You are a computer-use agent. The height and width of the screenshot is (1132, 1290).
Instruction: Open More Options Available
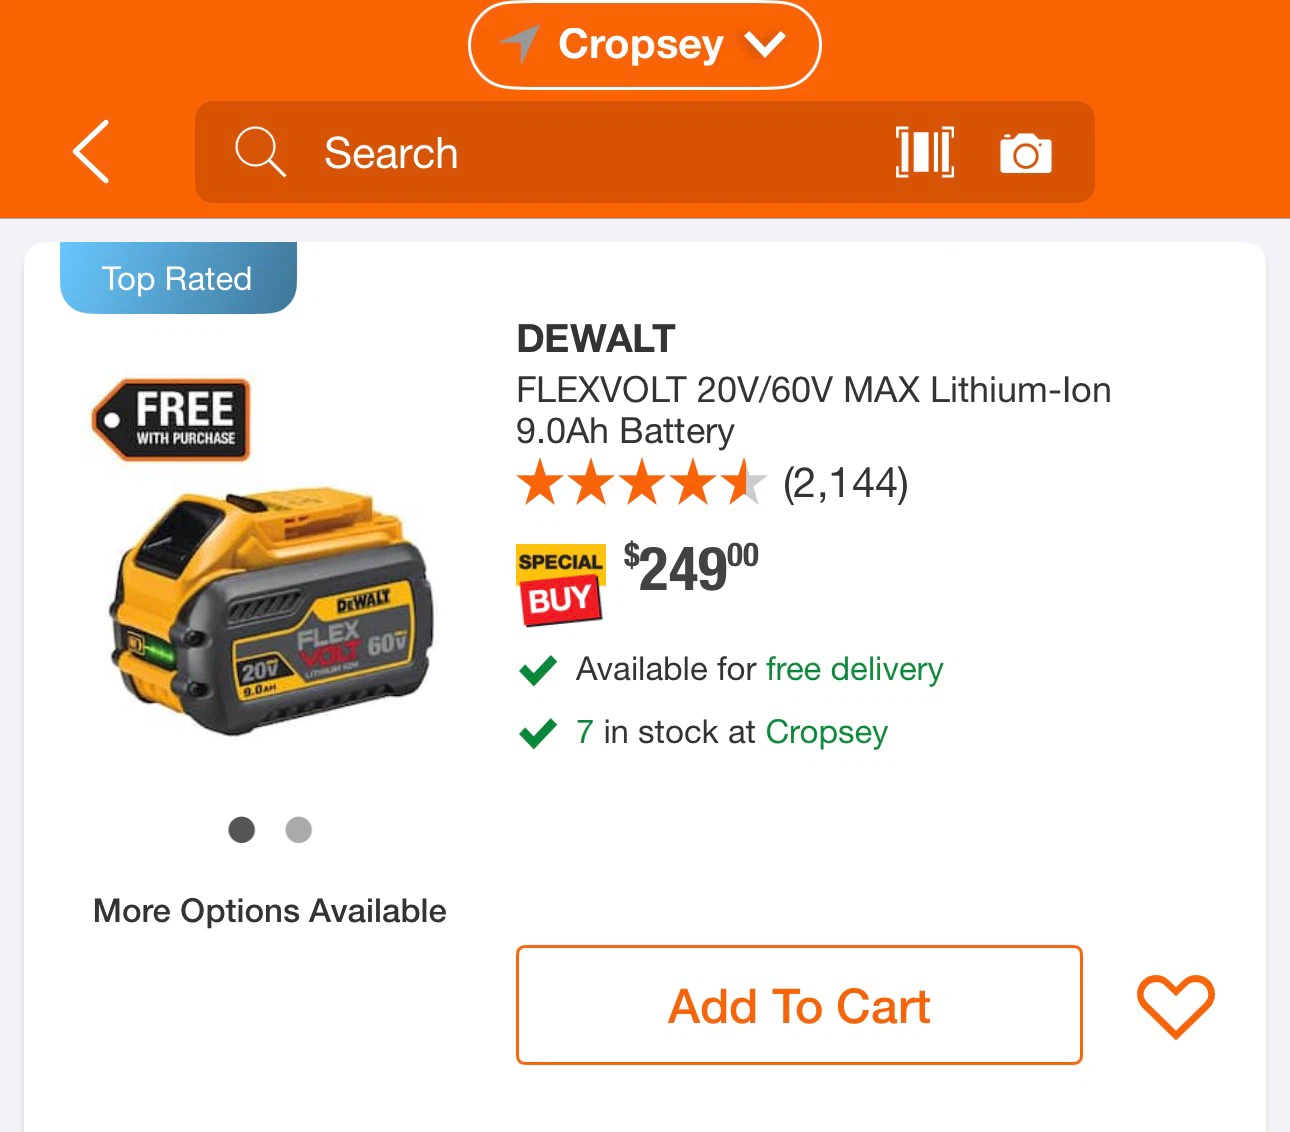tap(270, 911)
